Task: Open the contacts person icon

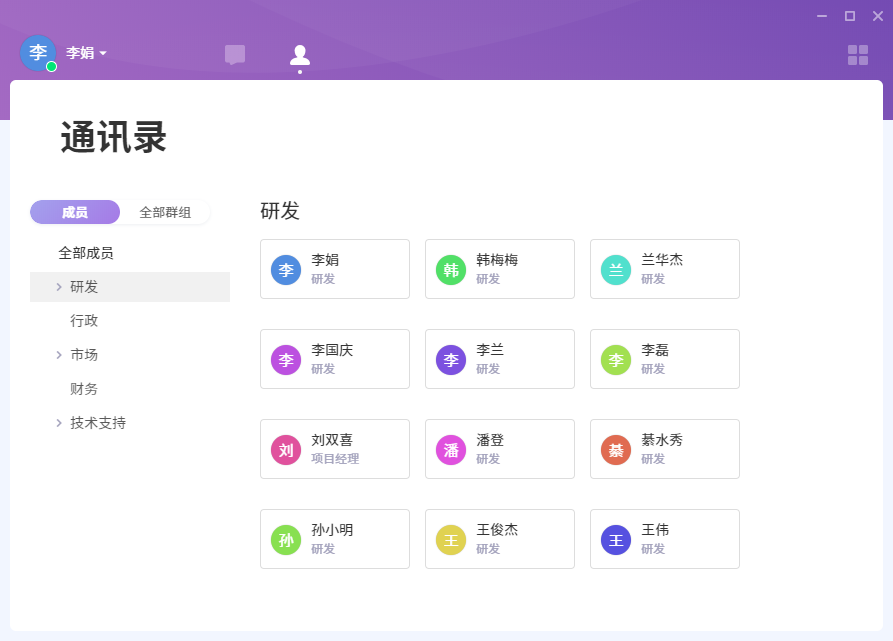Action: pos(299,55)
